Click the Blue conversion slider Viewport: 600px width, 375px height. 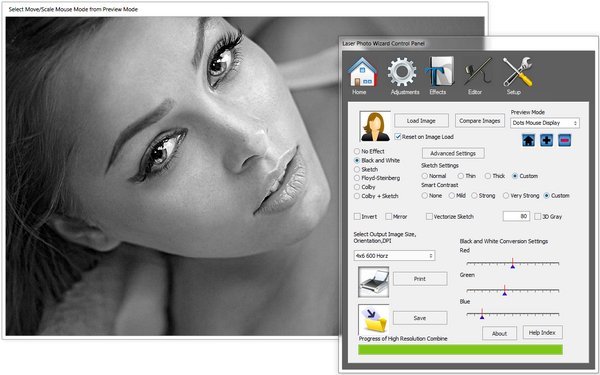click(x=513, y=314)
